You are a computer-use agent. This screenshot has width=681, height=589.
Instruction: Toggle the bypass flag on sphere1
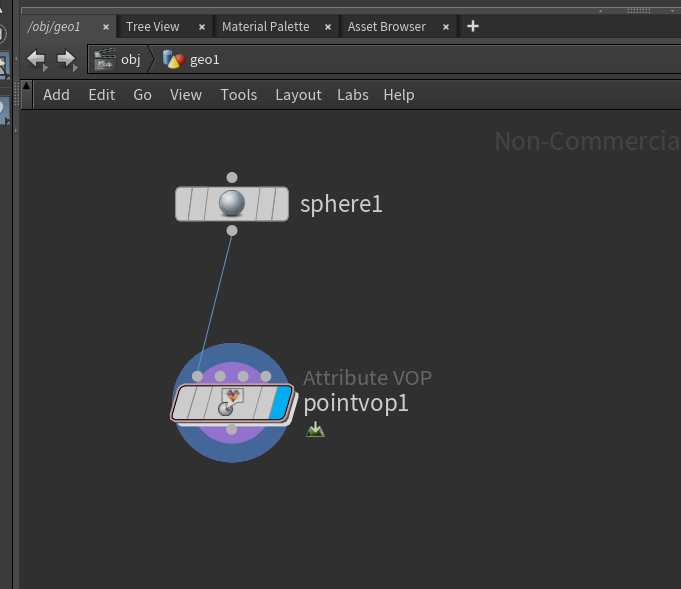point(183,204)
